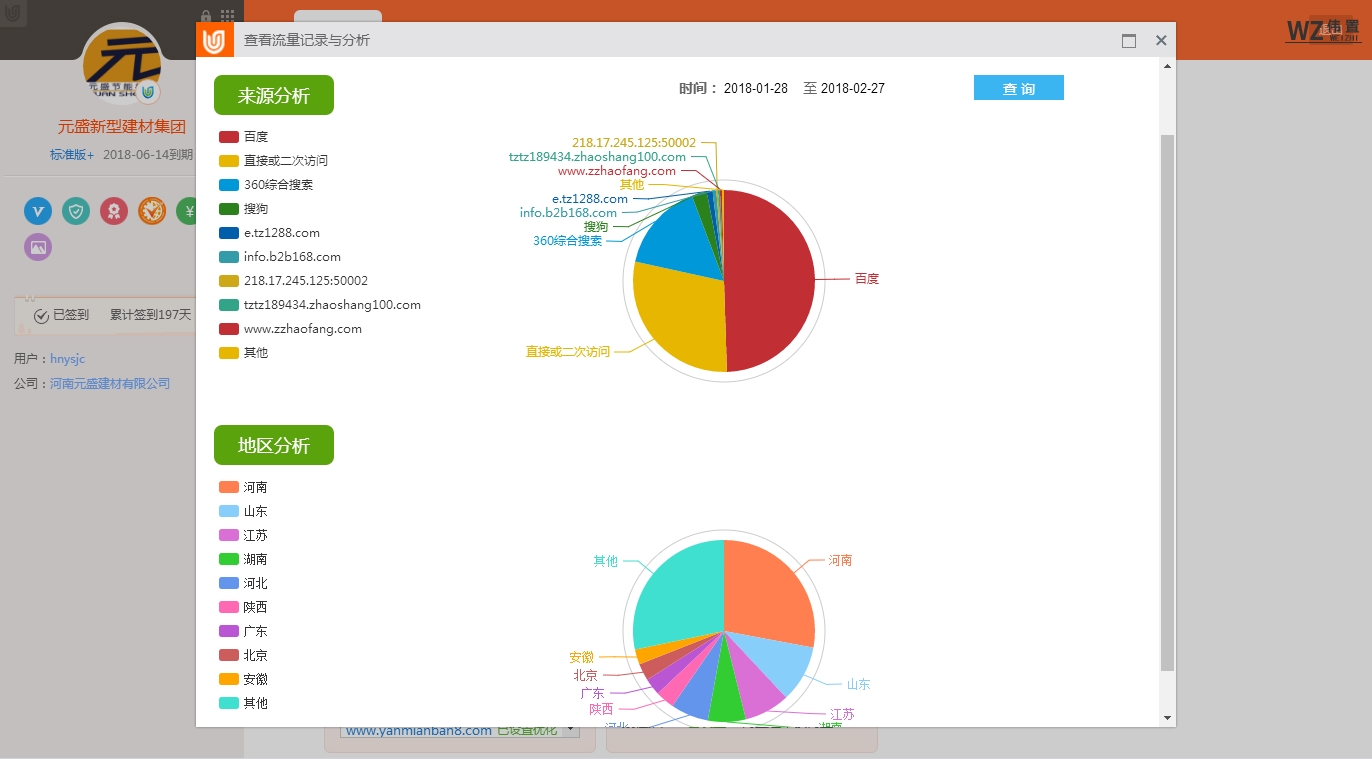
Task: Open the yanmianban8.com website dropdown
Action: tap(571, 731)
